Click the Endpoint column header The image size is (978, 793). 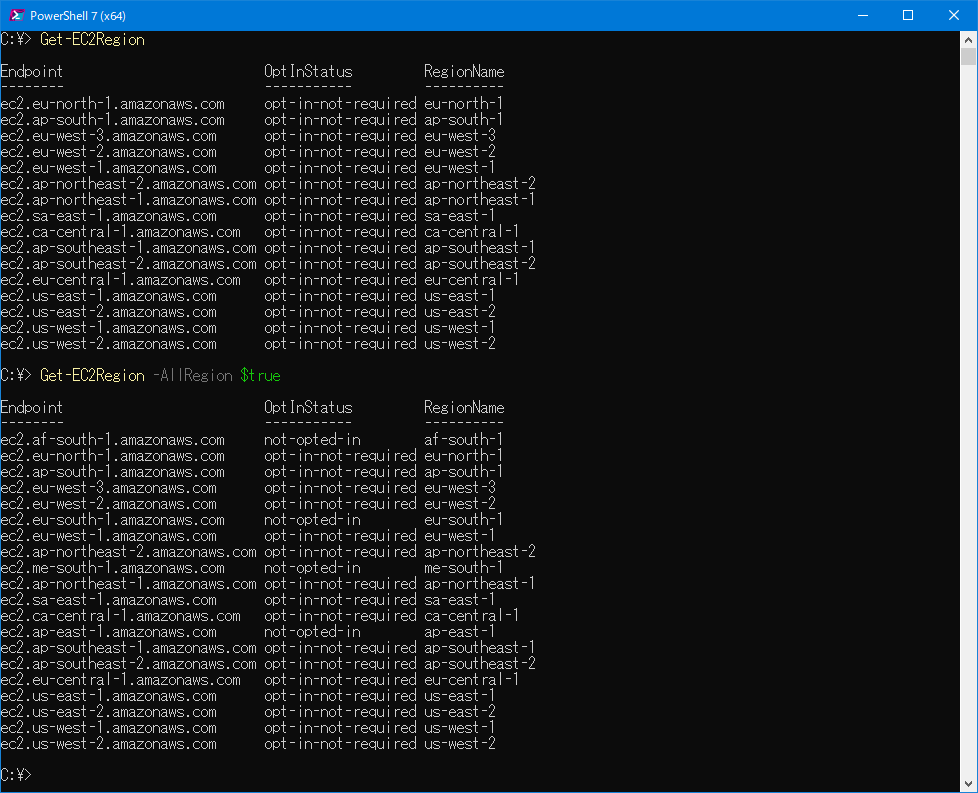31,71
